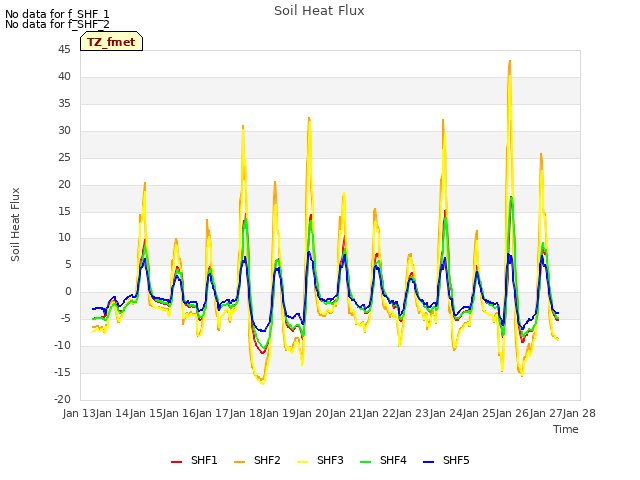Screen dimensions: 640x480
Task: Click the highest orange peak near Jan 26
Action: [x=510, y=62]
